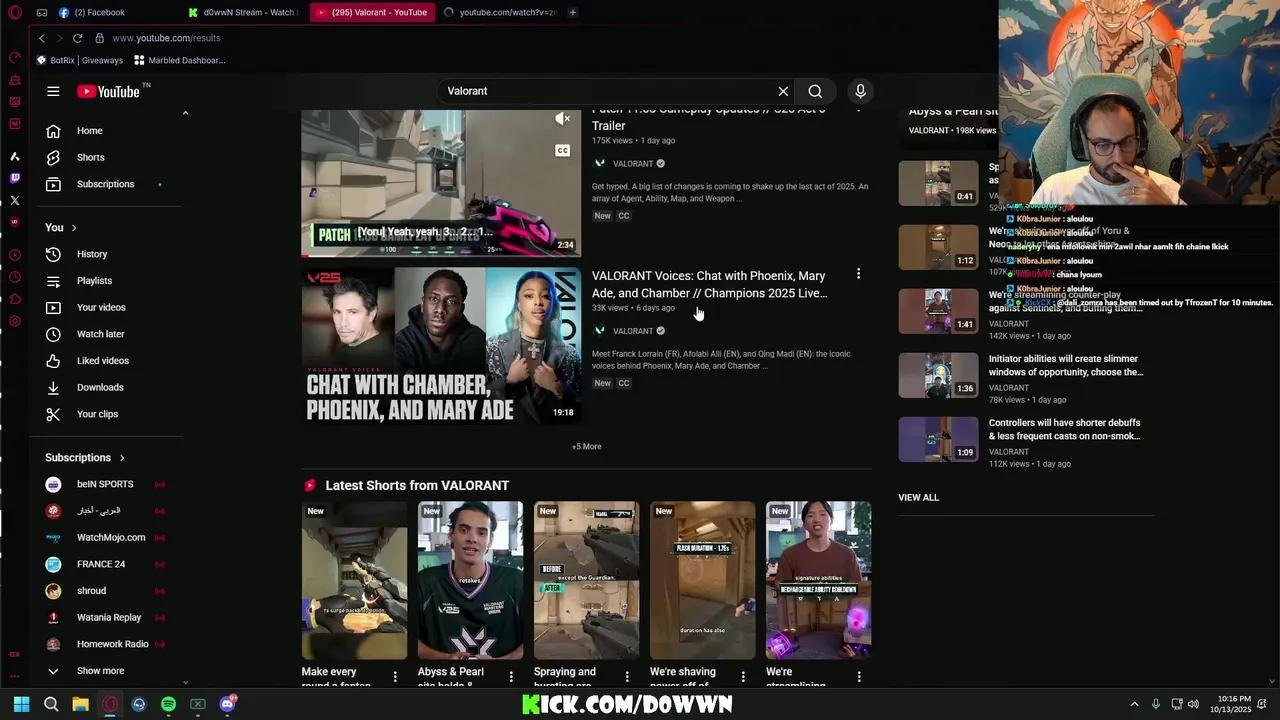Open Discord from the taskbar
The height and width of the screenshot is (720, 1280).
(x=227, y=704)
